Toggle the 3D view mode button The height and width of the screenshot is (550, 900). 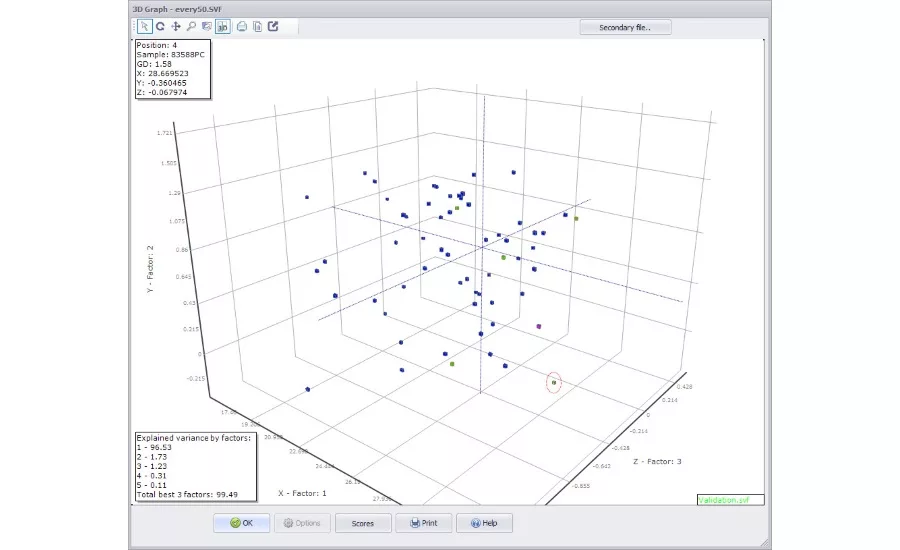click(x=223, y=26)
